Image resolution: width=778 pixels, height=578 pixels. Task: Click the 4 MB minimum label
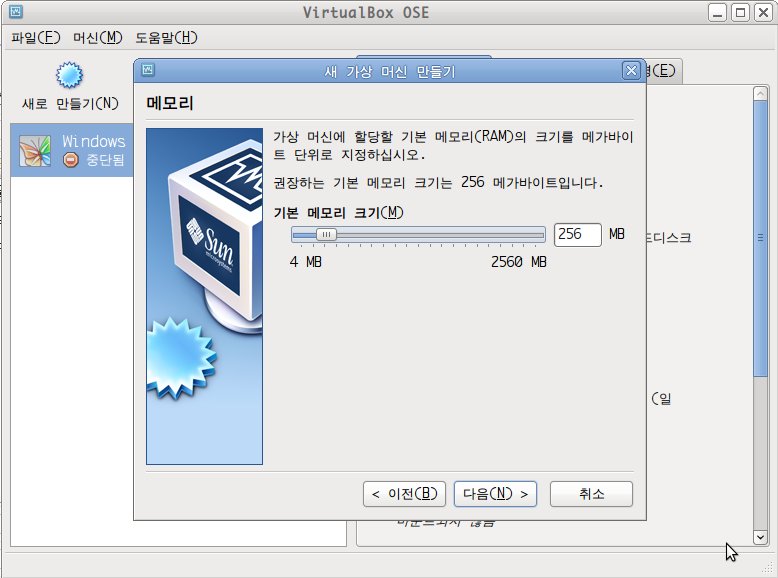pos(306,261)
